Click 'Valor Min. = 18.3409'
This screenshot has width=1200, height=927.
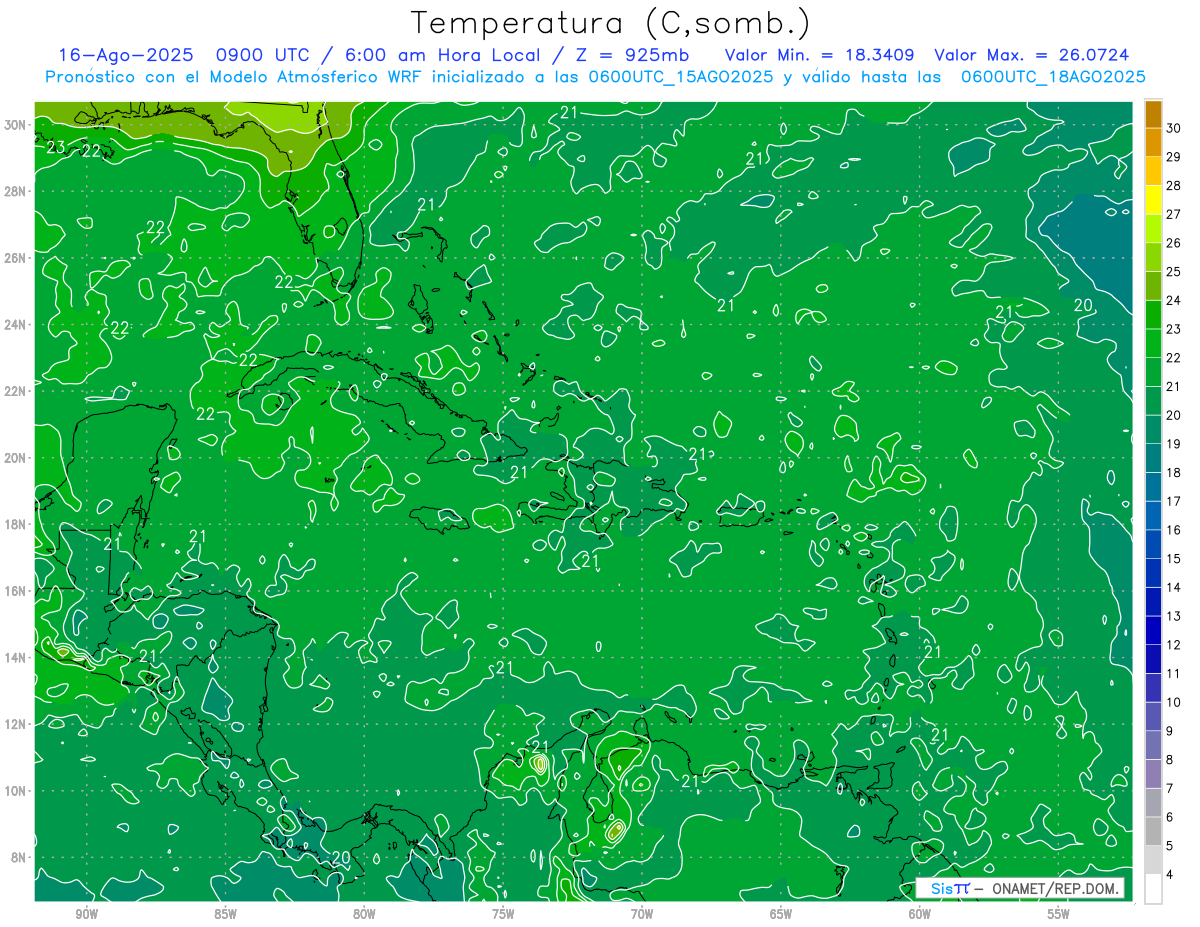point(821,55)
